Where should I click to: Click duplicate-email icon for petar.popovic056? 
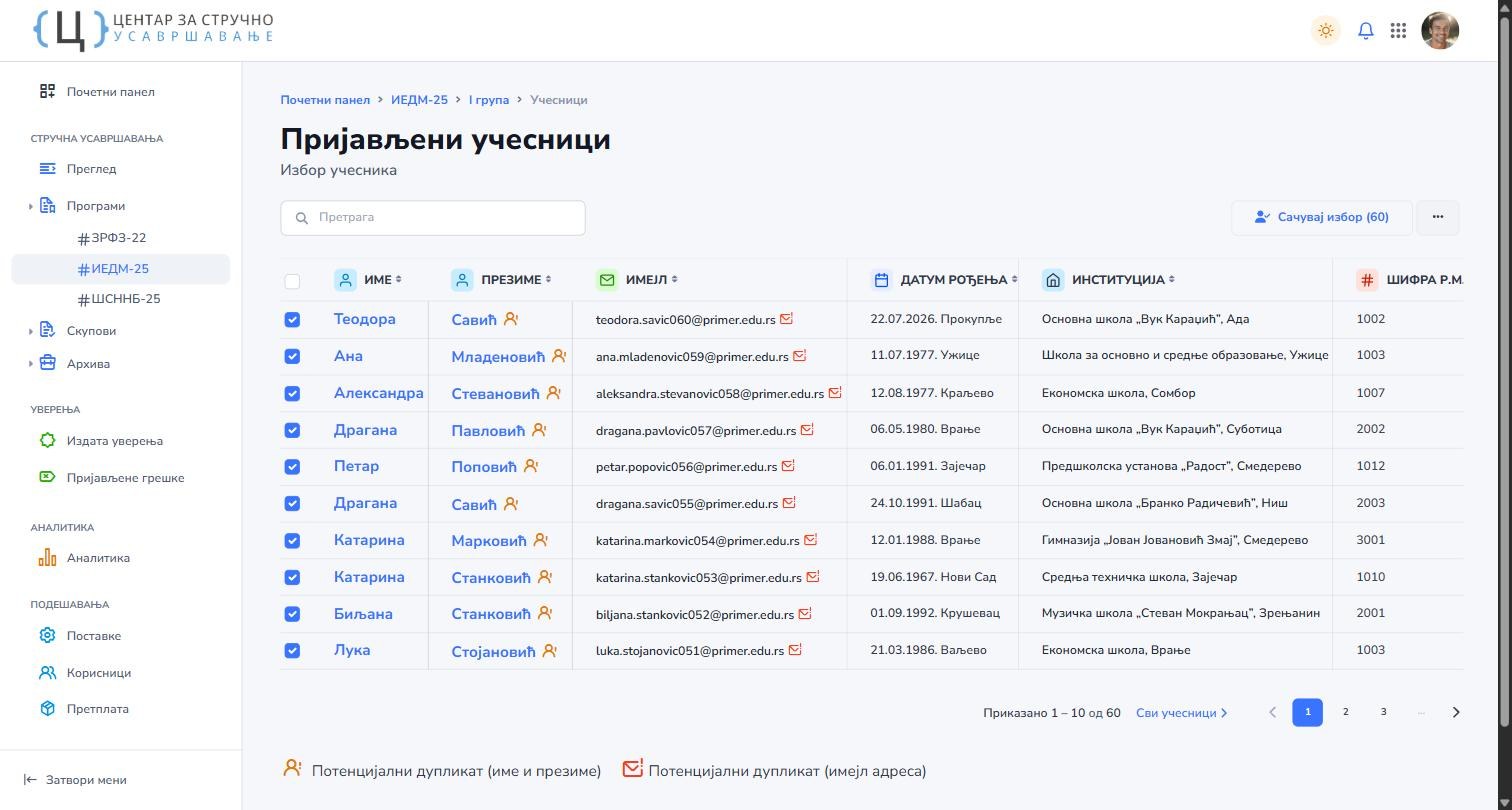tap(788, 466)
